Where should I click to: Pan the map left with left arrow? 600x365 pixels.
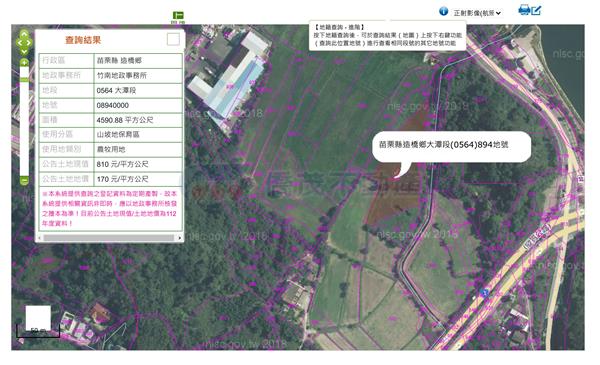[19, 42]
